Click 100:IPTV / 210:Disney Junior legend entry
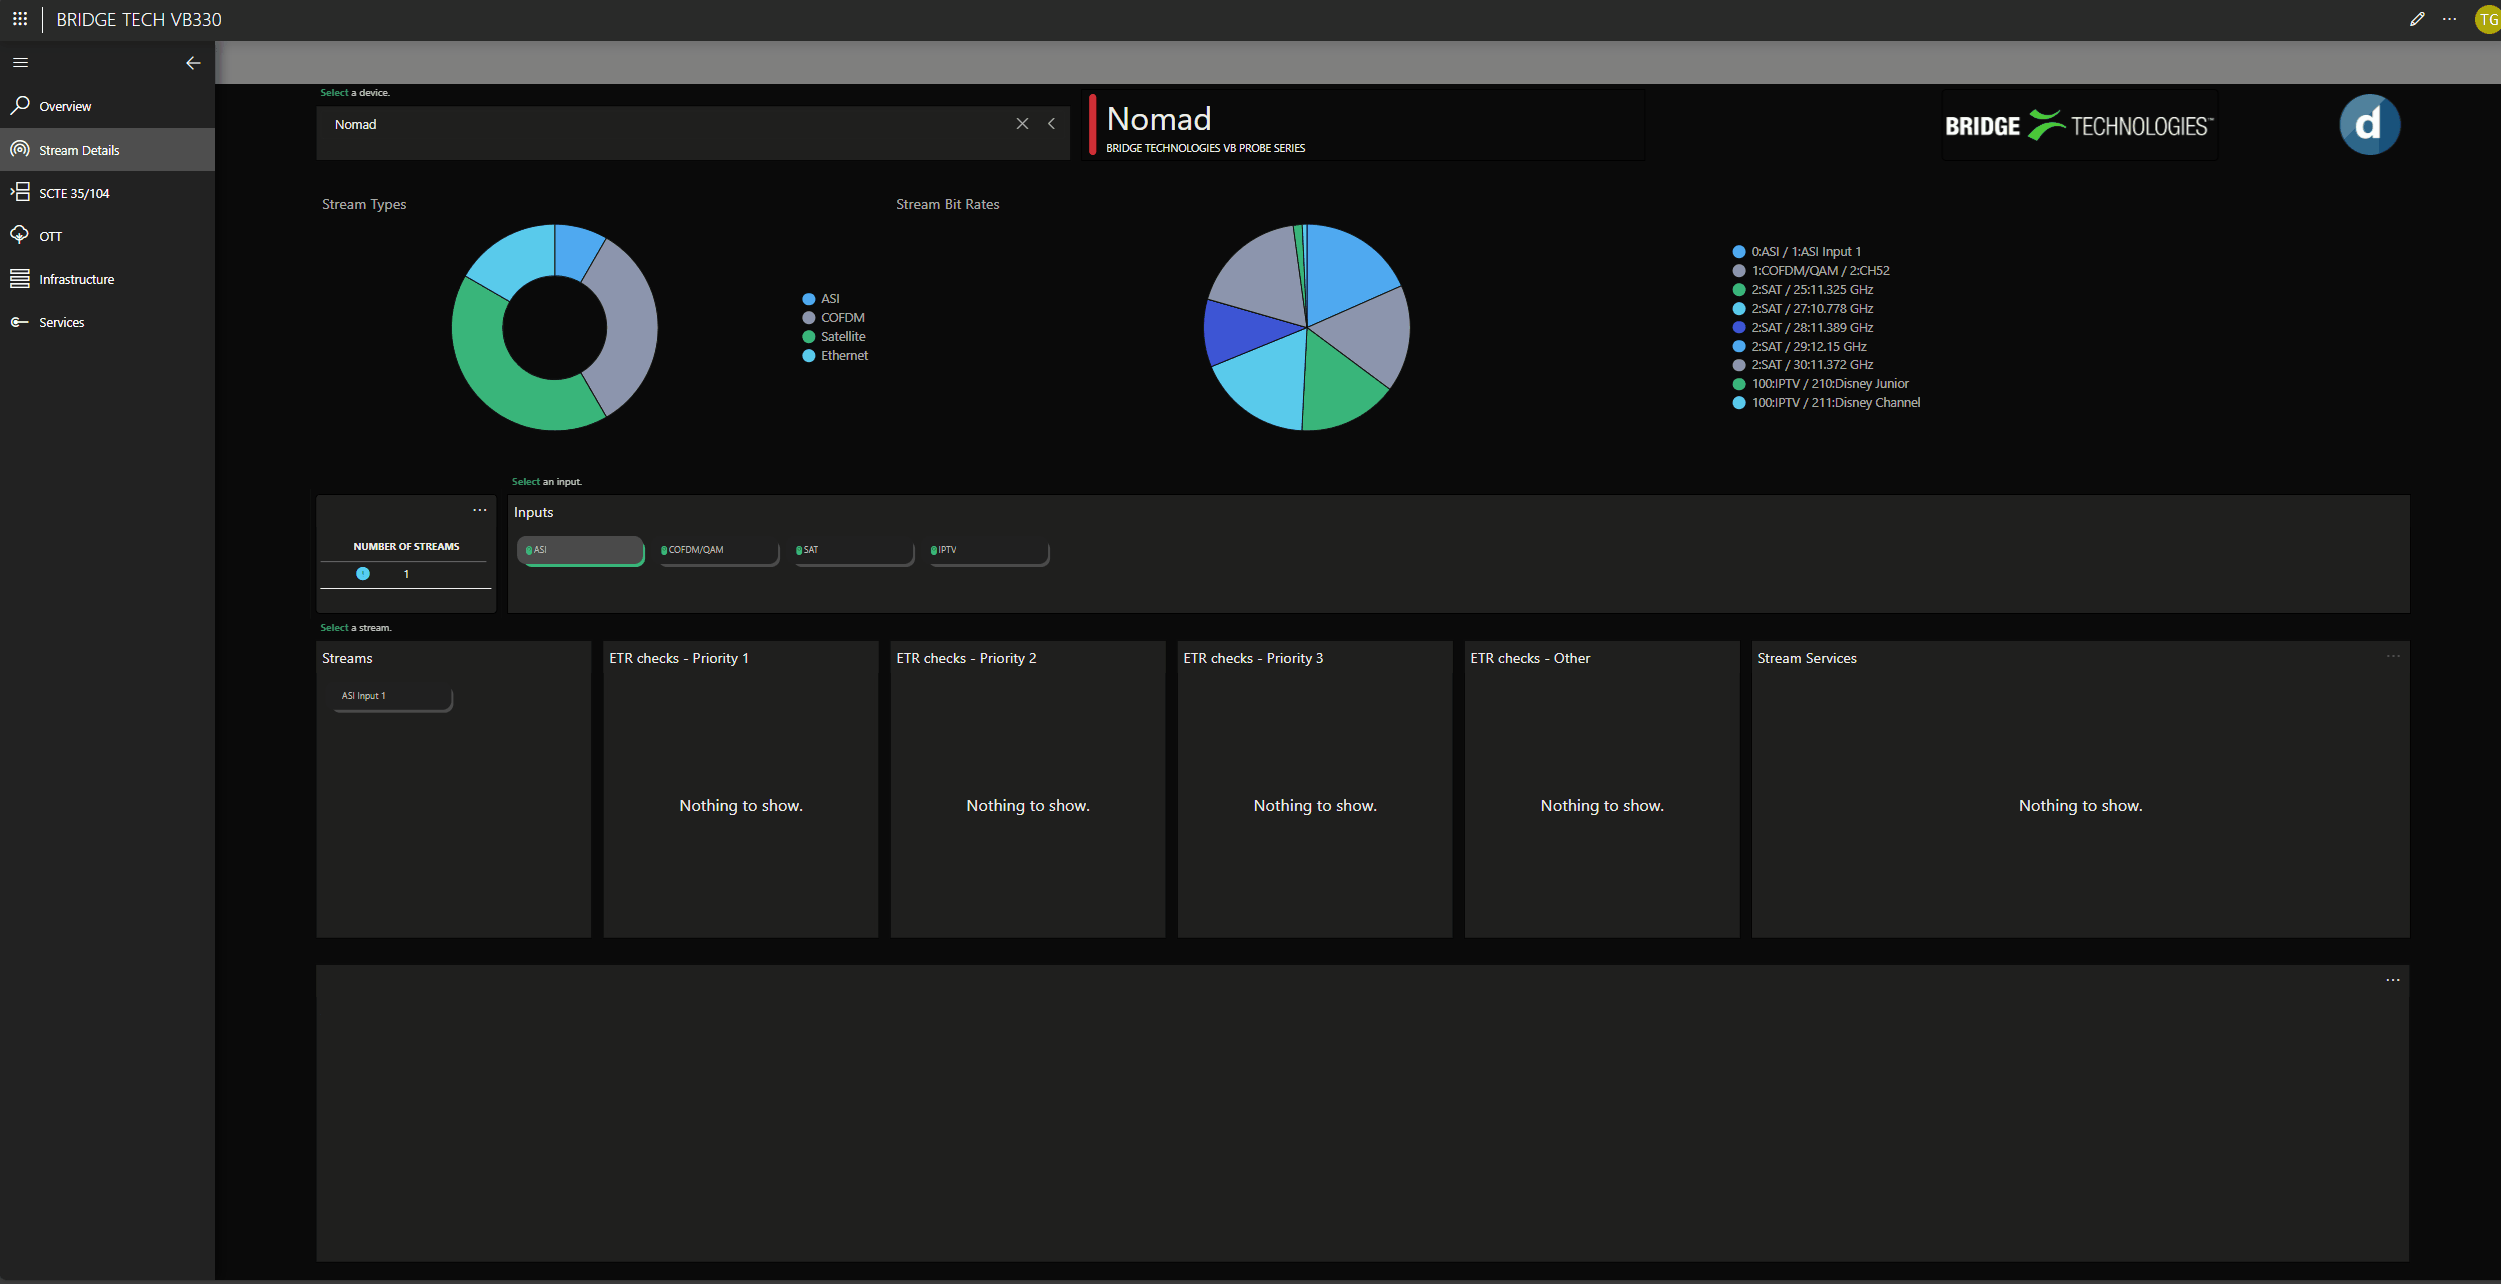2501x1284 pixels. pos(1821,384)
